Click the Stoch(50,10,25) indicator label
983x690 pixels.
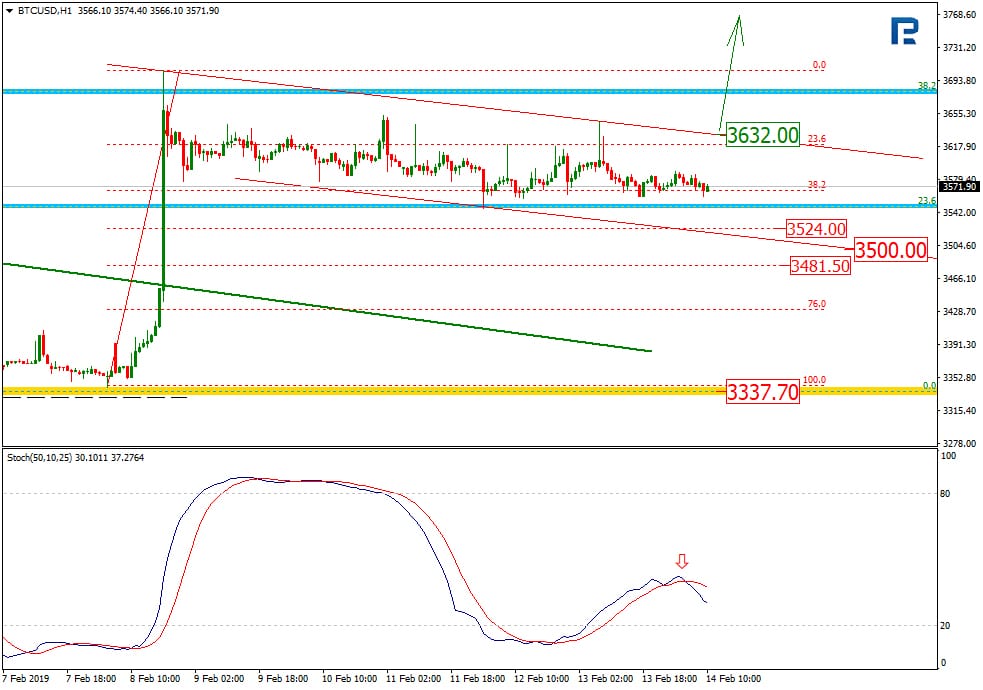(47, 456)
